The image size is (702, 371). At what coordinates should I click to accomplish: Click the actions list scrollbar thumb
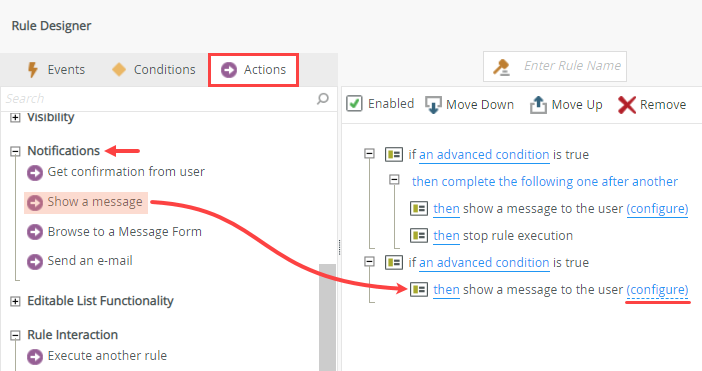[x=327, y=317]
